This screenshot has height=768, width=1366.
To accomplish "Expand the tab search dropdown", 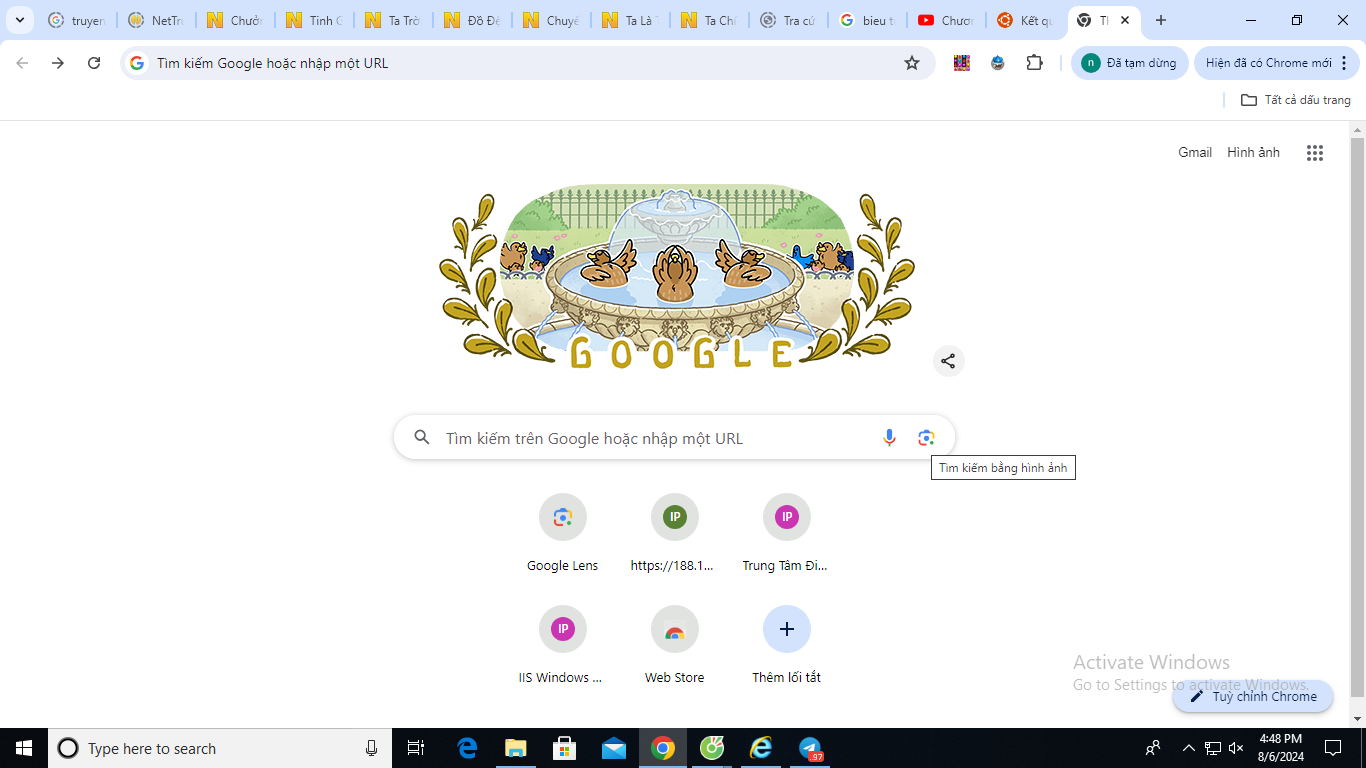I will [19, 20].
